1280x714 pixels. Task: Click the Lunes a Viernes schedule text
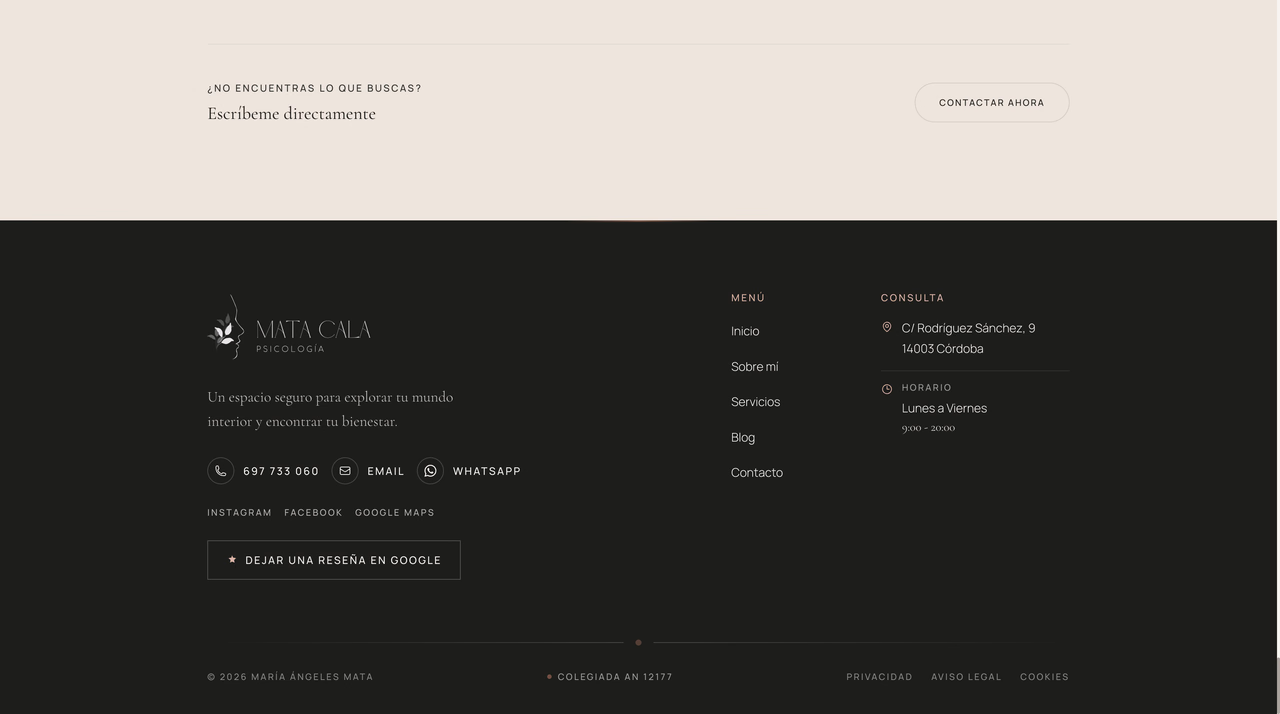(x=944, y=408)
